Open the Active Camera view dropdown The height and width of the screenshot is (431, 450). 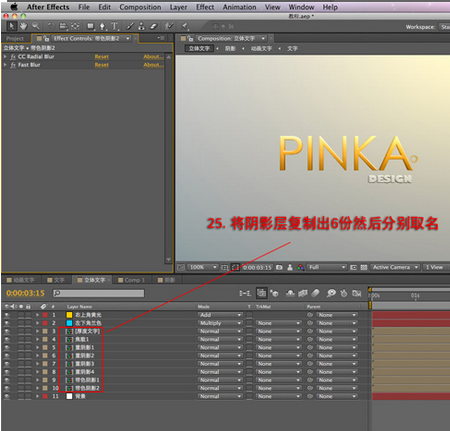[395, 267]
